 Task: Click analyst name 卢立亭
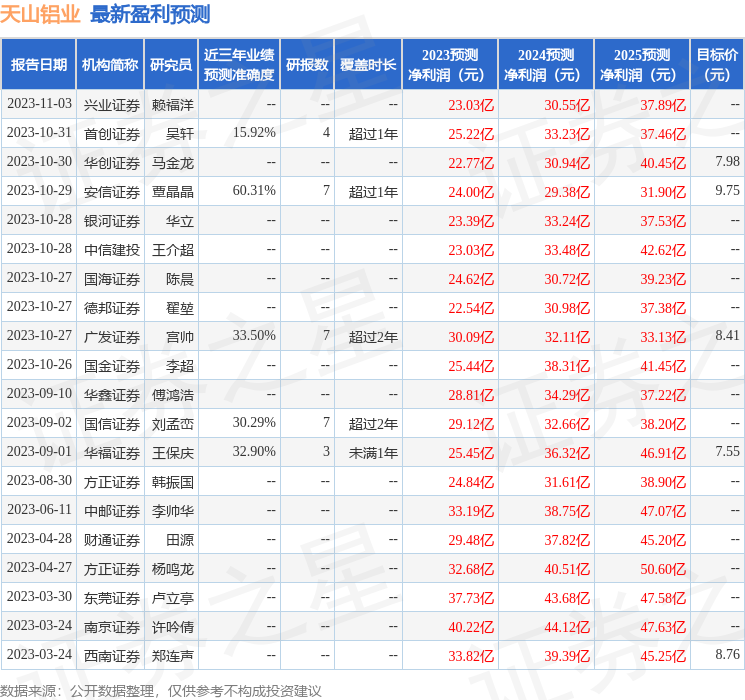[x=172, y=598]
